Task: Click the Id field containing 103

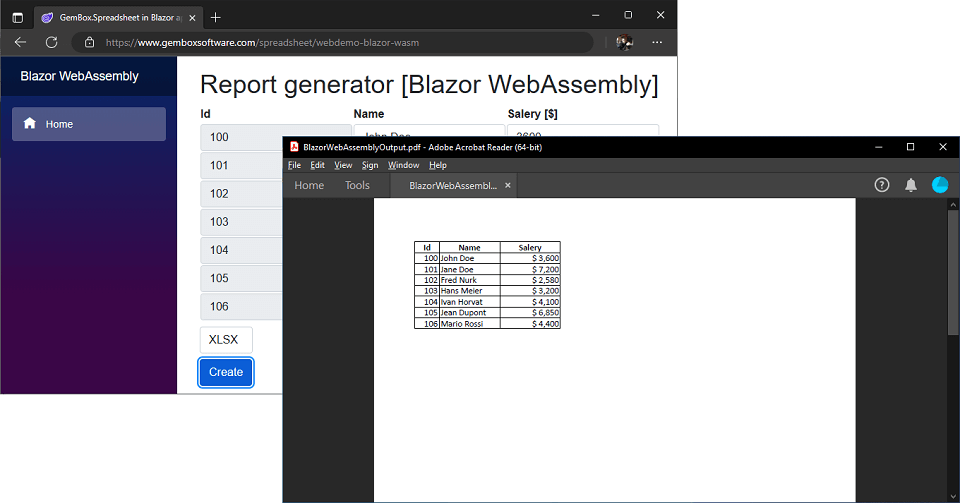Action: click(x=240, y=222)
